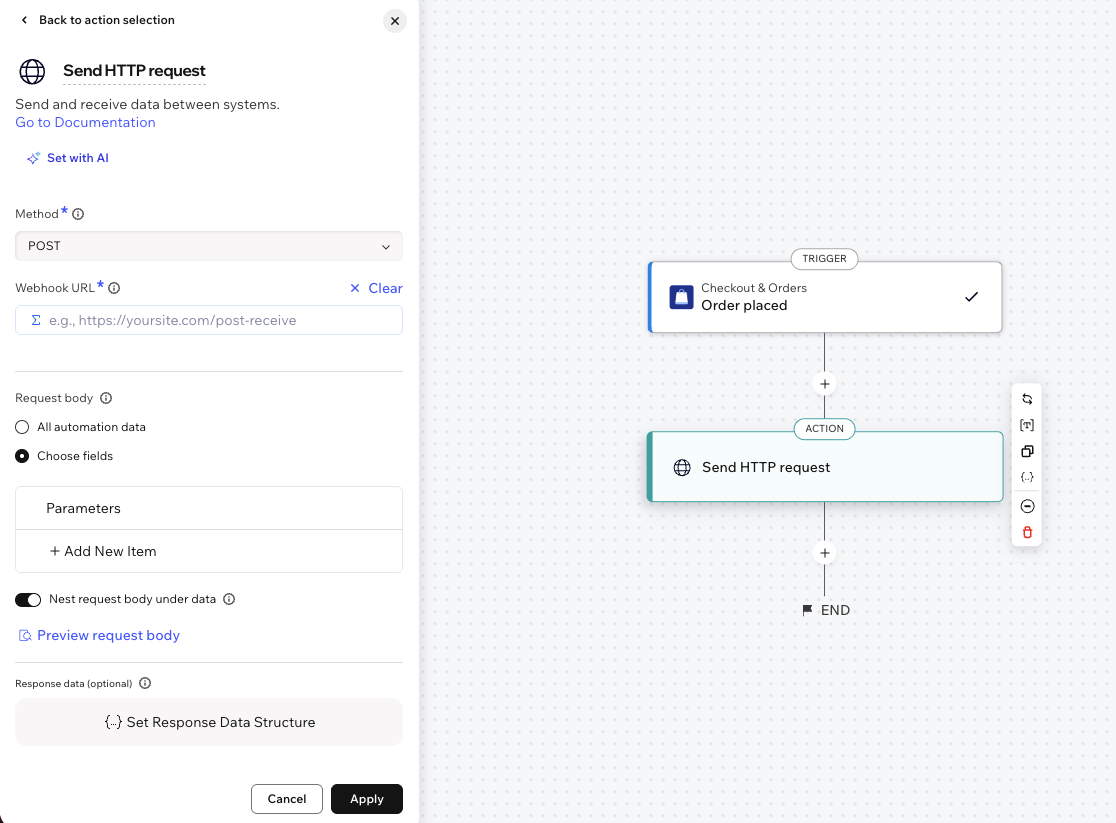The image size is (1116, 823).
Task: Close the Send HTTP request panel
Action: [395, 21]
